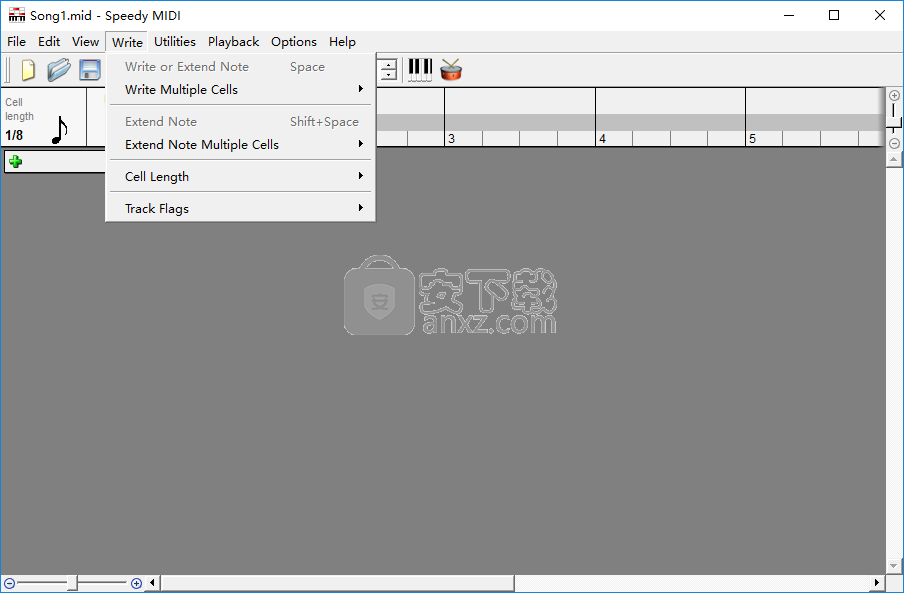Click the horizontal scrollbar right arrow
Screen dimensions: 904x593
click(x=877, y=583)
